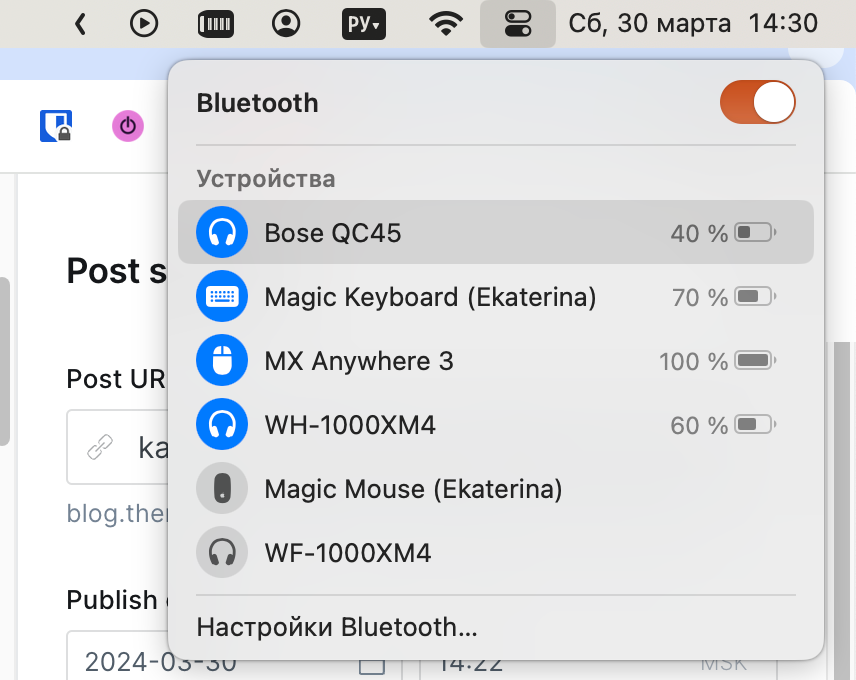Click the 60 % battery percentage text
Viewport: 856px width, 680px height.
tap(699, 425)
